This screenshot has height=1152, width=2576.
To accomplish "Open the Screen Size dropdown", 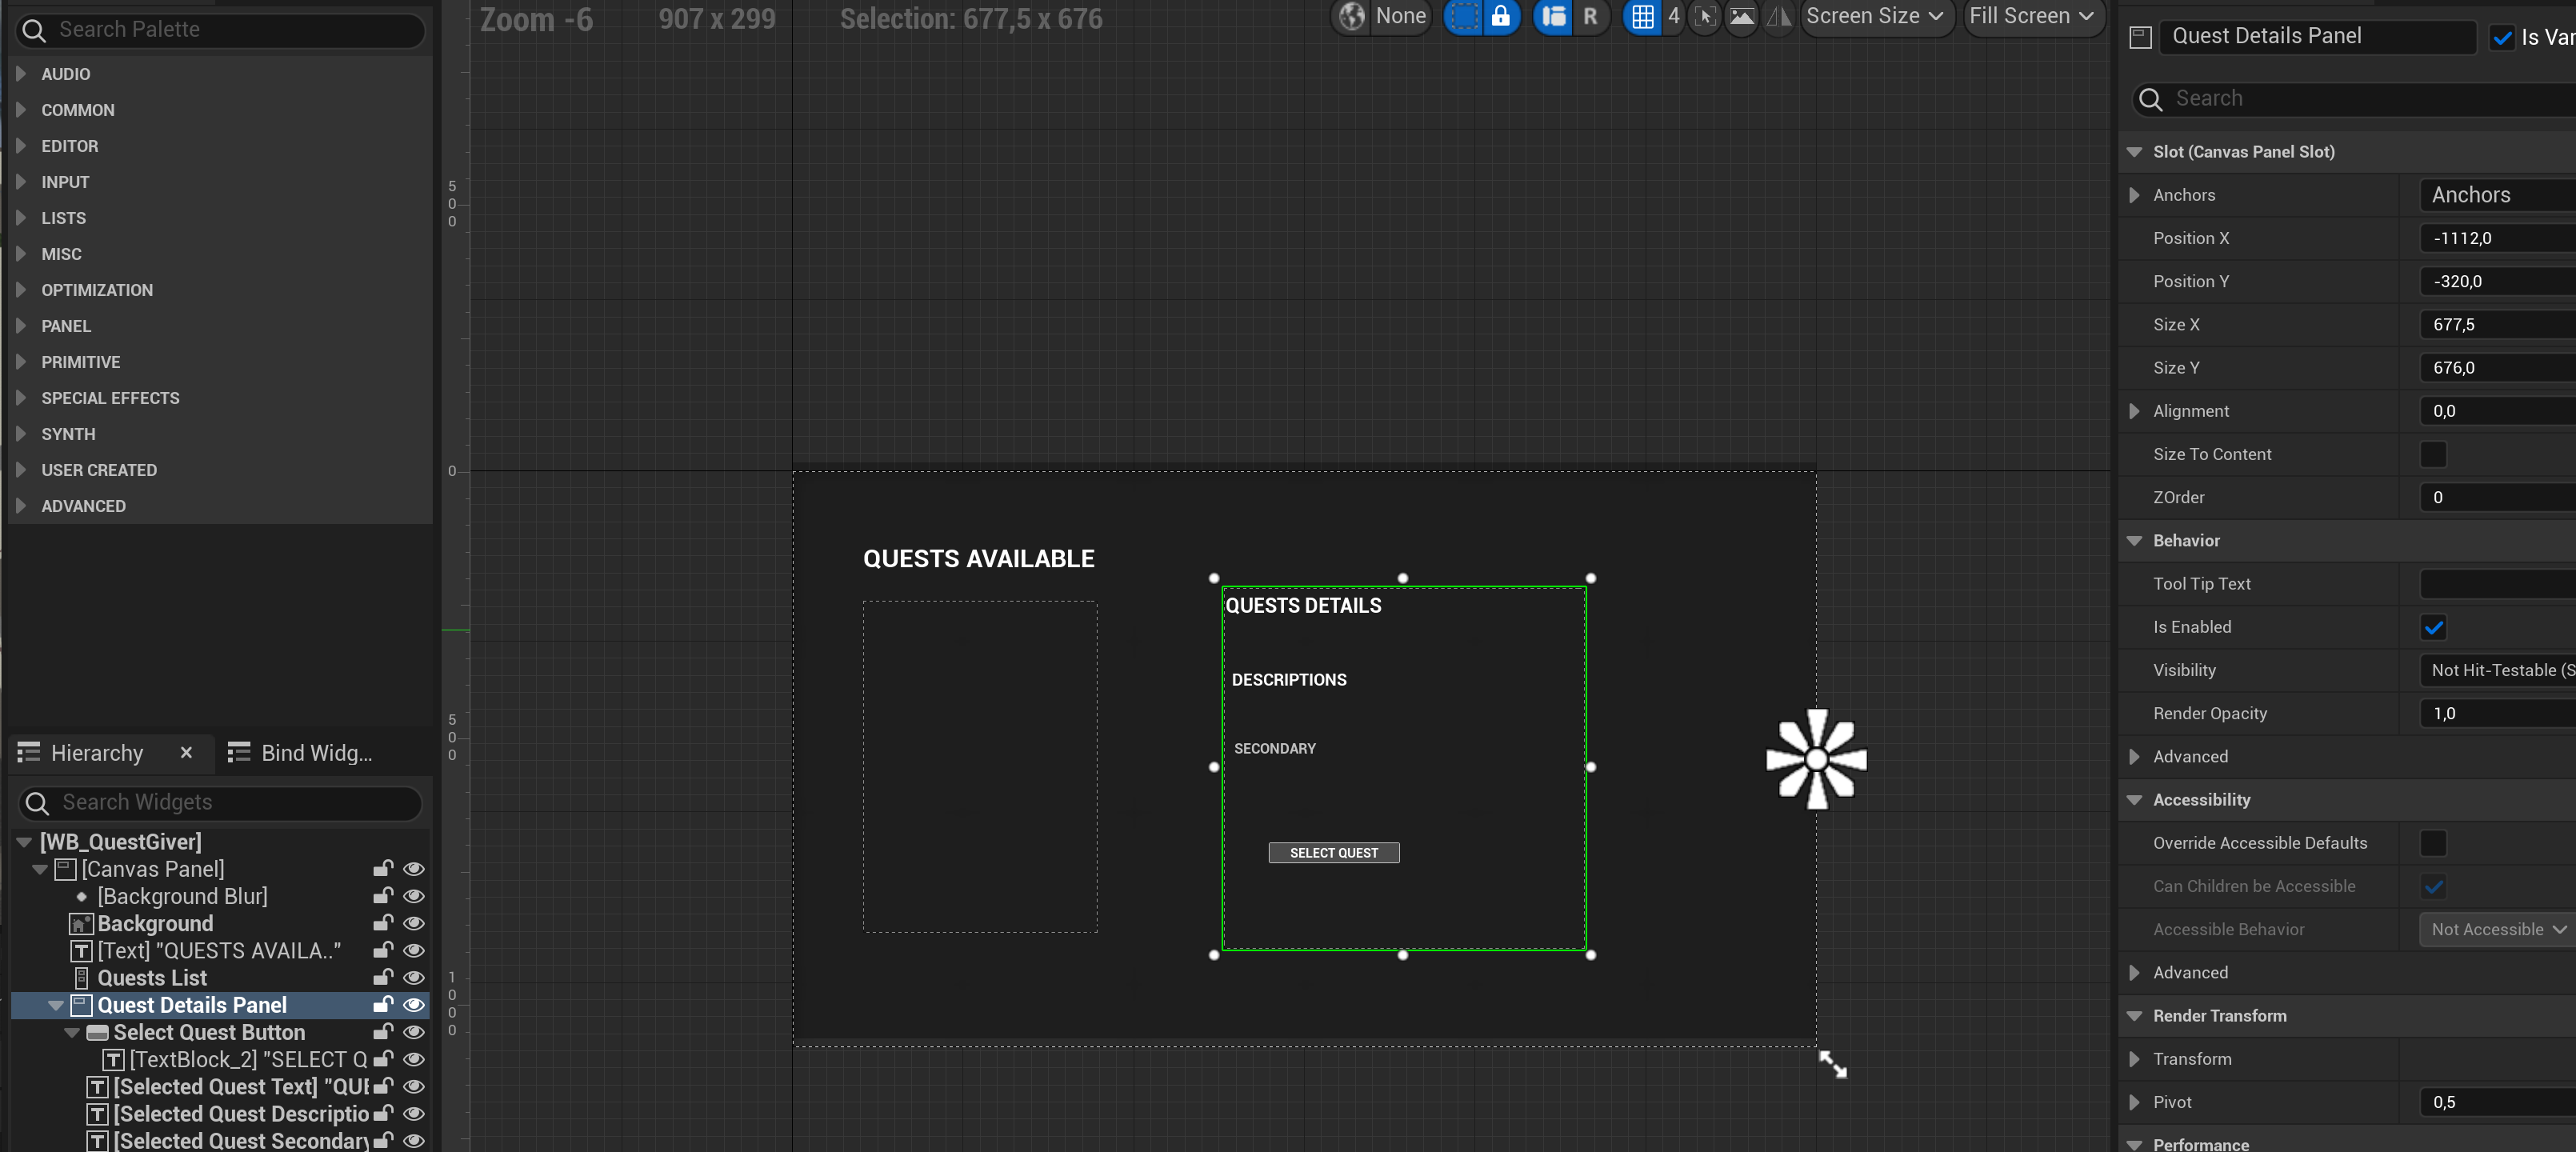I will (x=1875, y=16).
